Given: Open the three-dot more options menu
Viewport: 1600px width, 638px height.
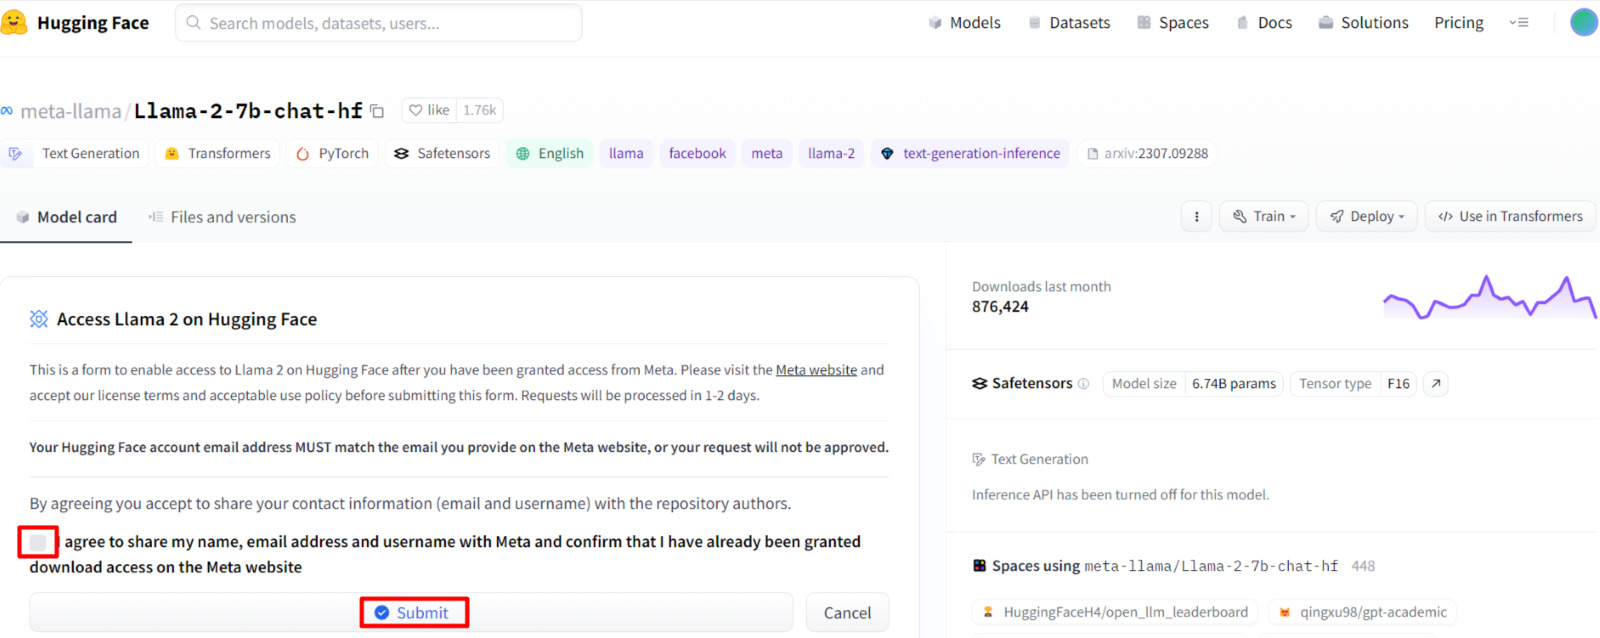Looking at the screenshot, I should [1196, 216].
